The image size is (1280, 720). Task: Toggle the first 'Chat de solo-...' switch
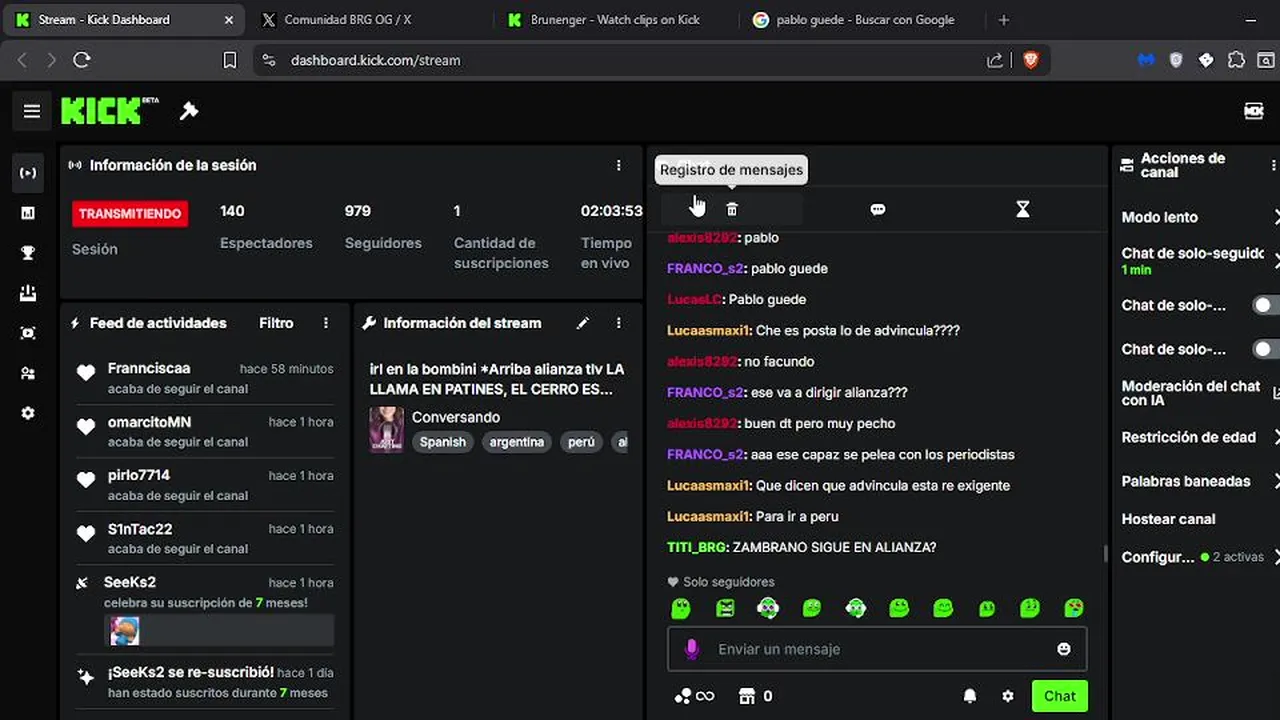point(1266,305)
